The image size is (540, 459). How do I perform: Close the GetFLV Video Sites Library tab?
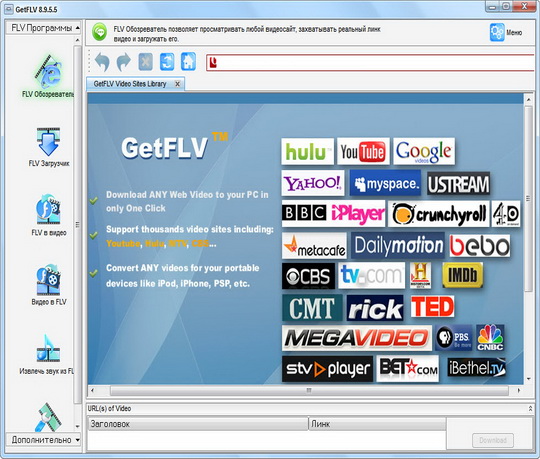click(x=177, y=84)
